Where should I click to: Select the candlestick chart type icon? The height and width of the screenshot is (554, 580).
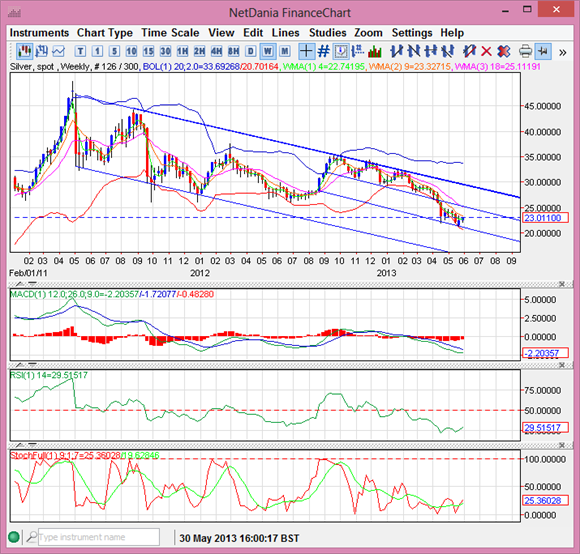(24, 51)
